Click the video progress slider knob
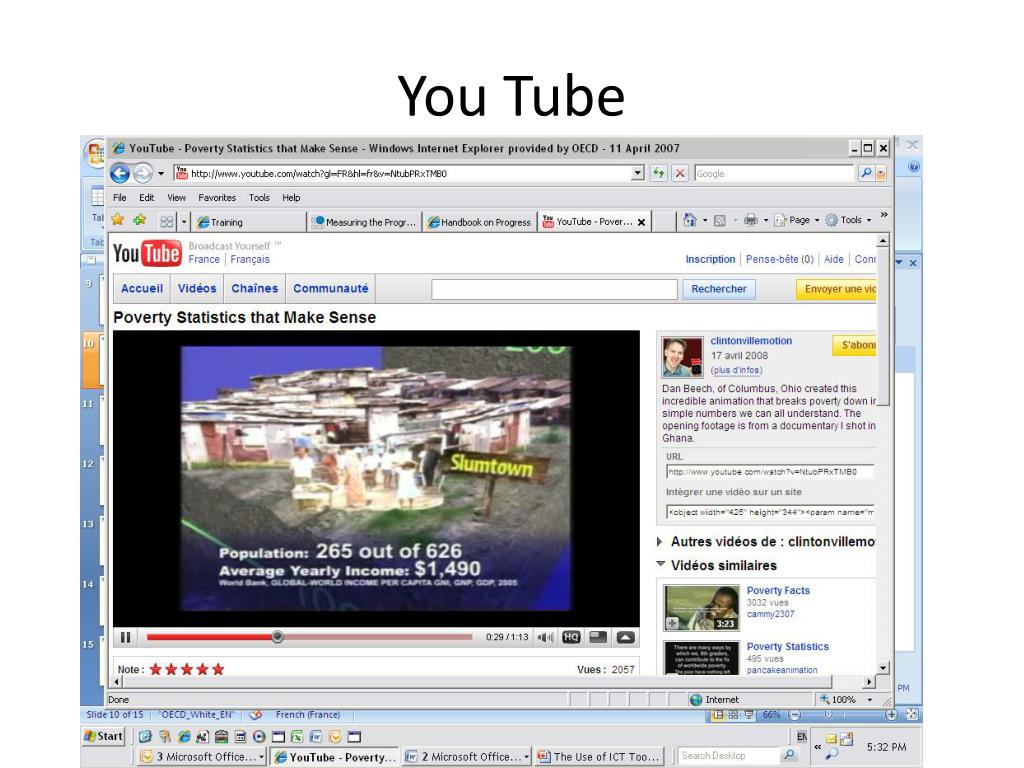This screenshot has height=768, width=1024. pos(278,637)
